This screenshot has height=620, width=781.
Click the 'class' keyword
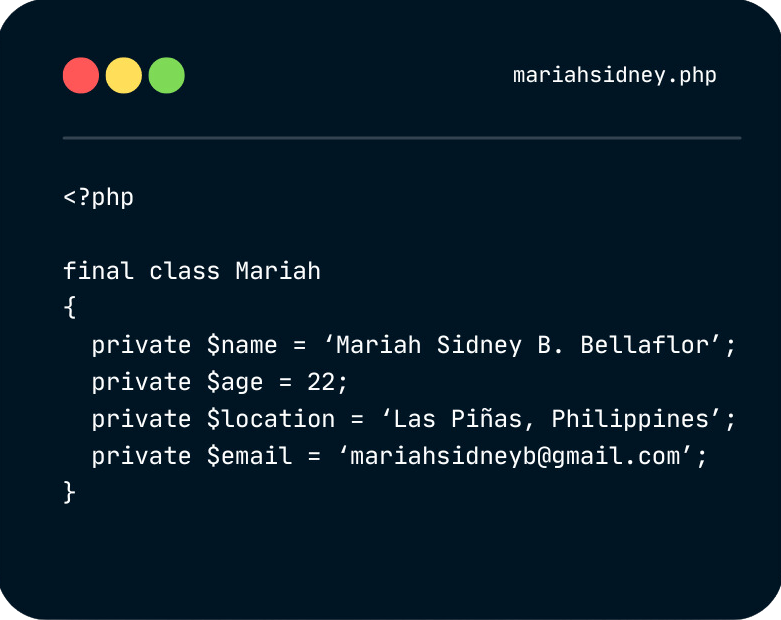184,271
